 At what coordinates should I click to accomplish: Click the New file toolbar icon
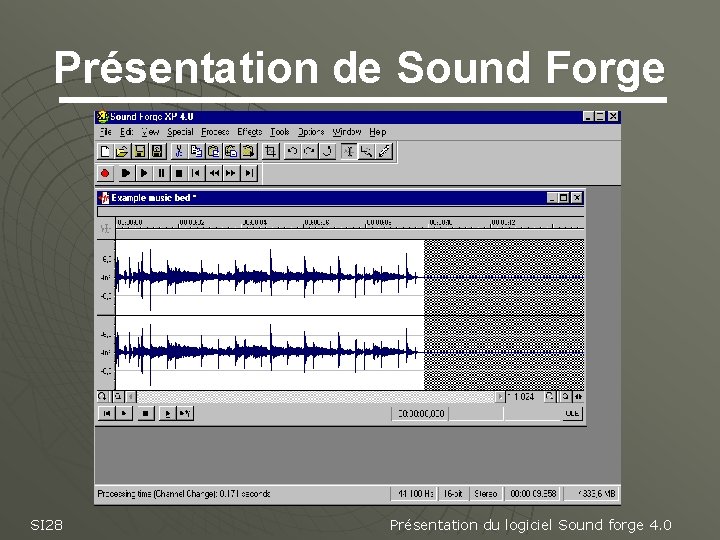(105, 151)
